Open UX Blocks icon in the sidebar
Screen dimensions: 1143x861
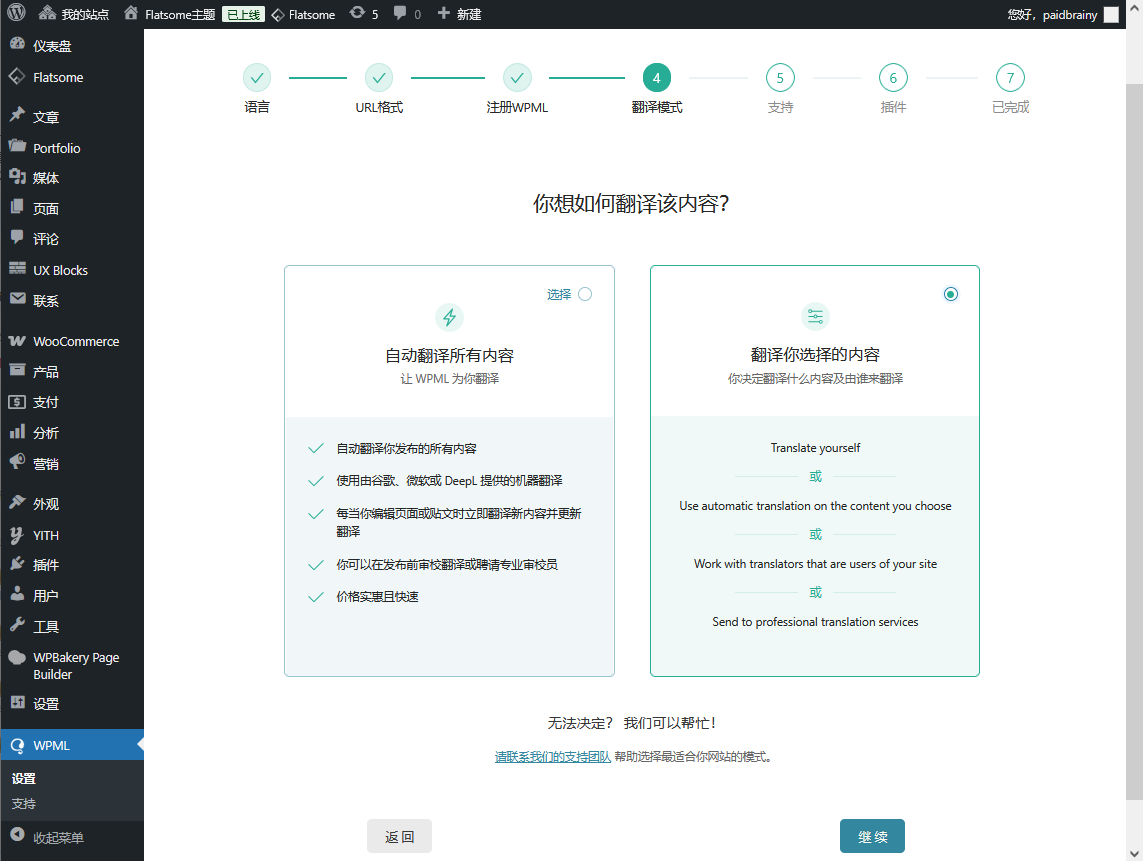click(17, 269)
